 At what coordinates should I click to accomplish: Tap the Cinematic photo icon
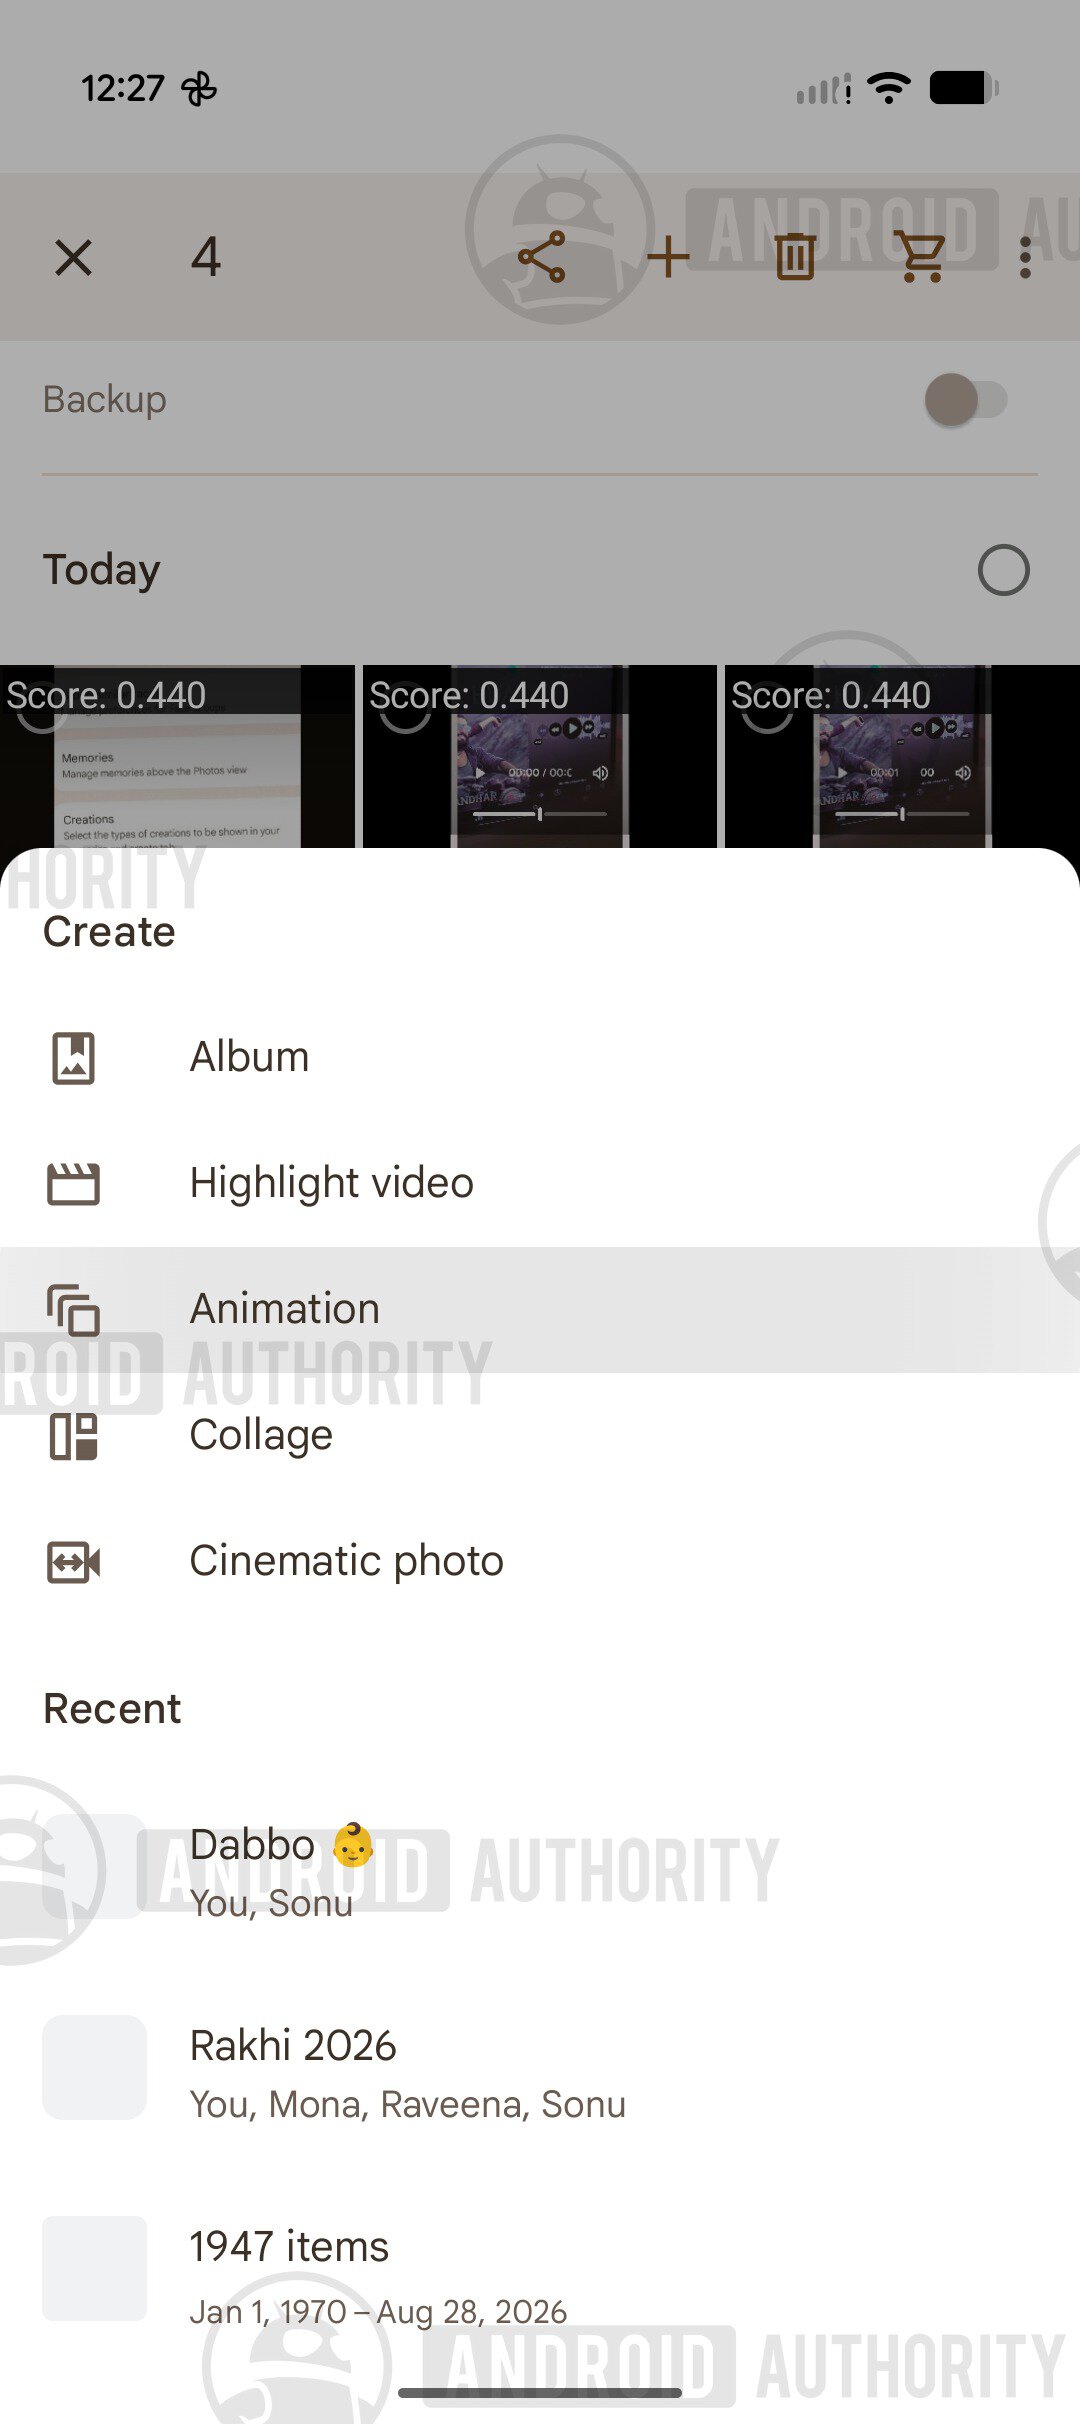73,1562
